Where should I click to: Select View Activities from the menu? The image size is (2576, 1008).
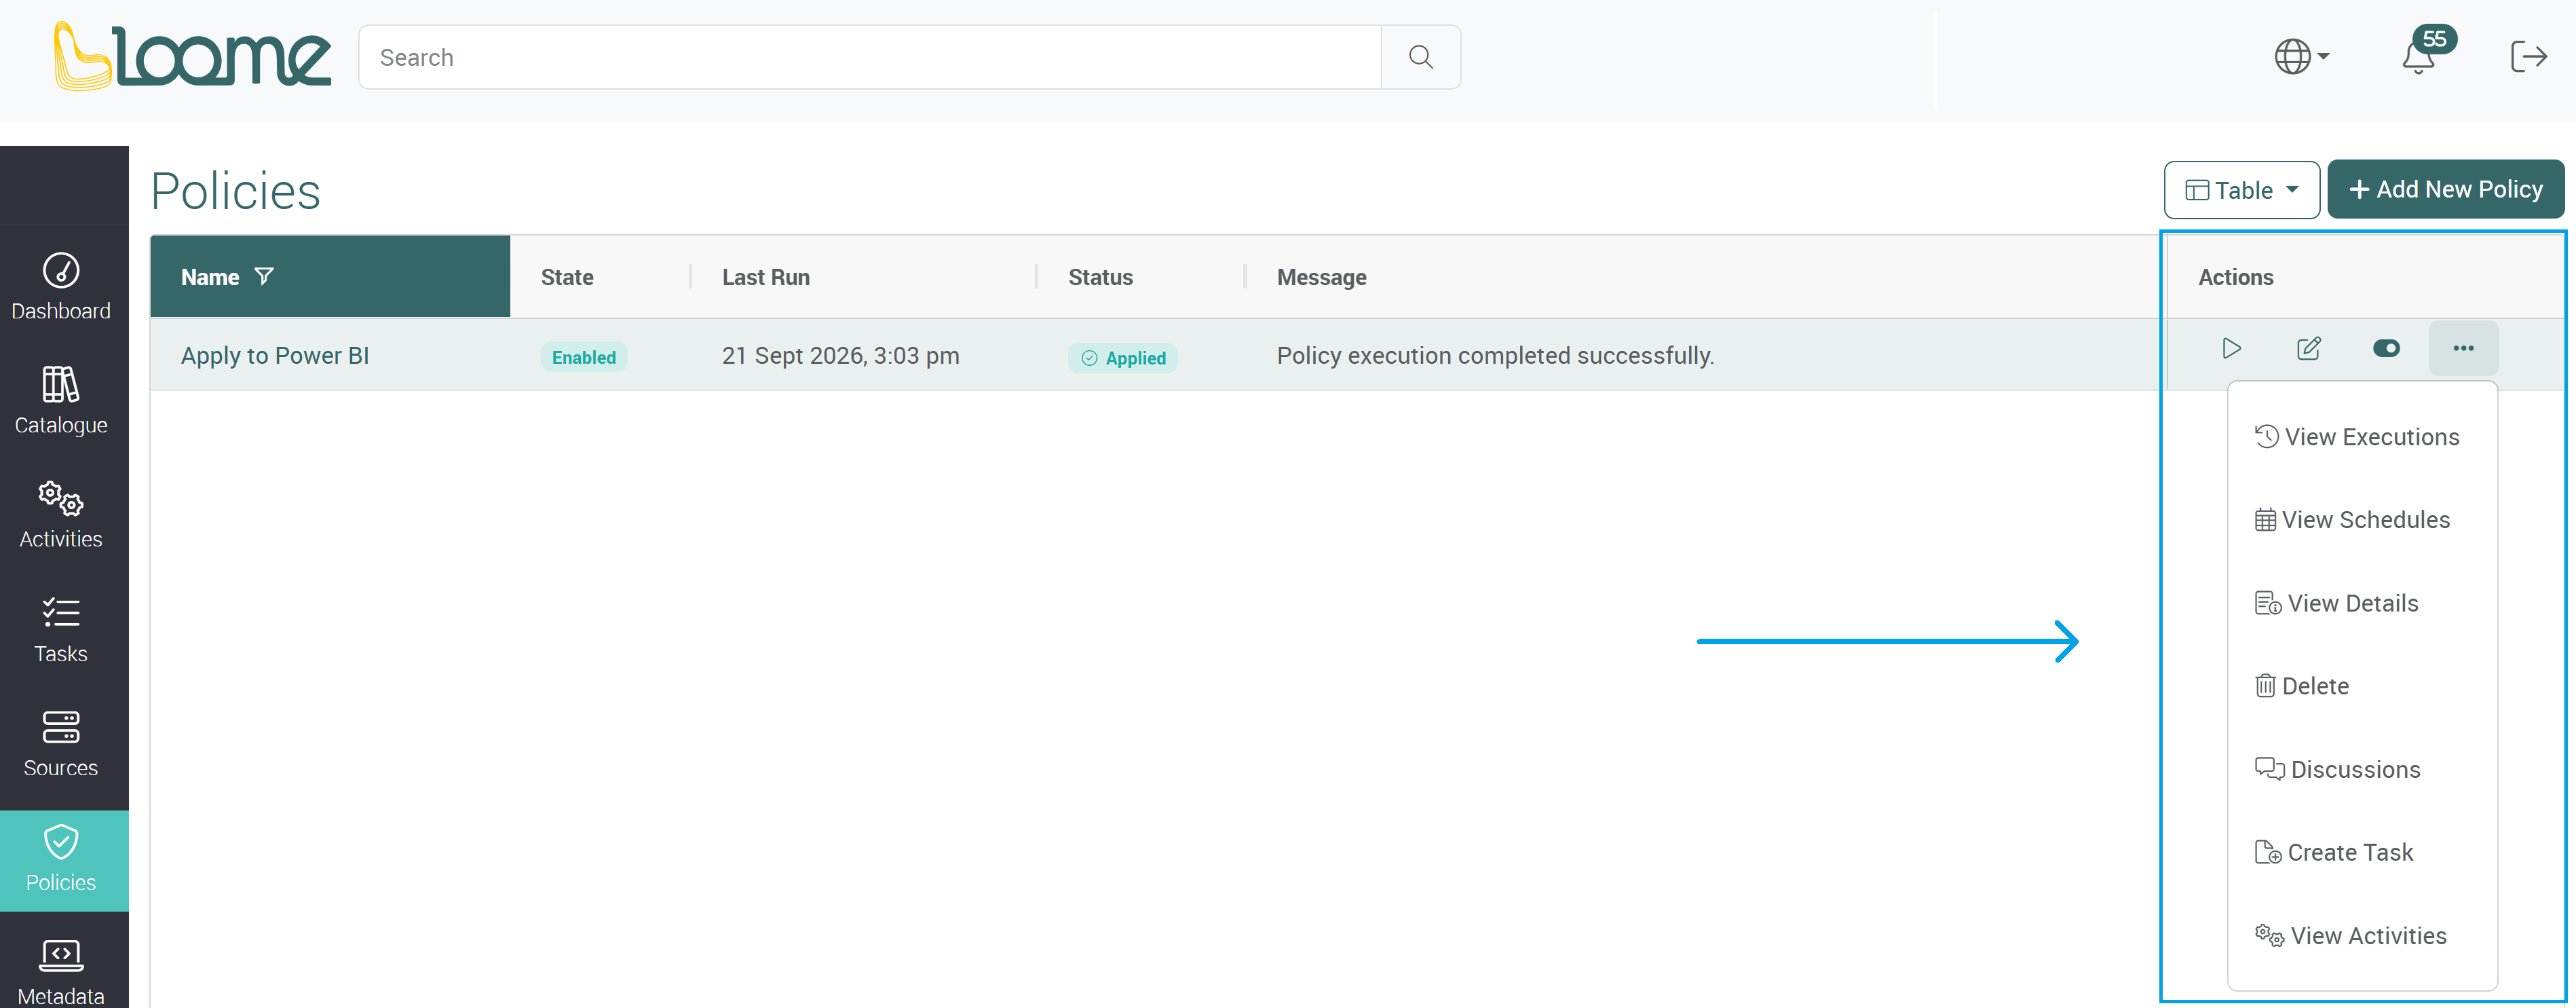coord(2362,936)
